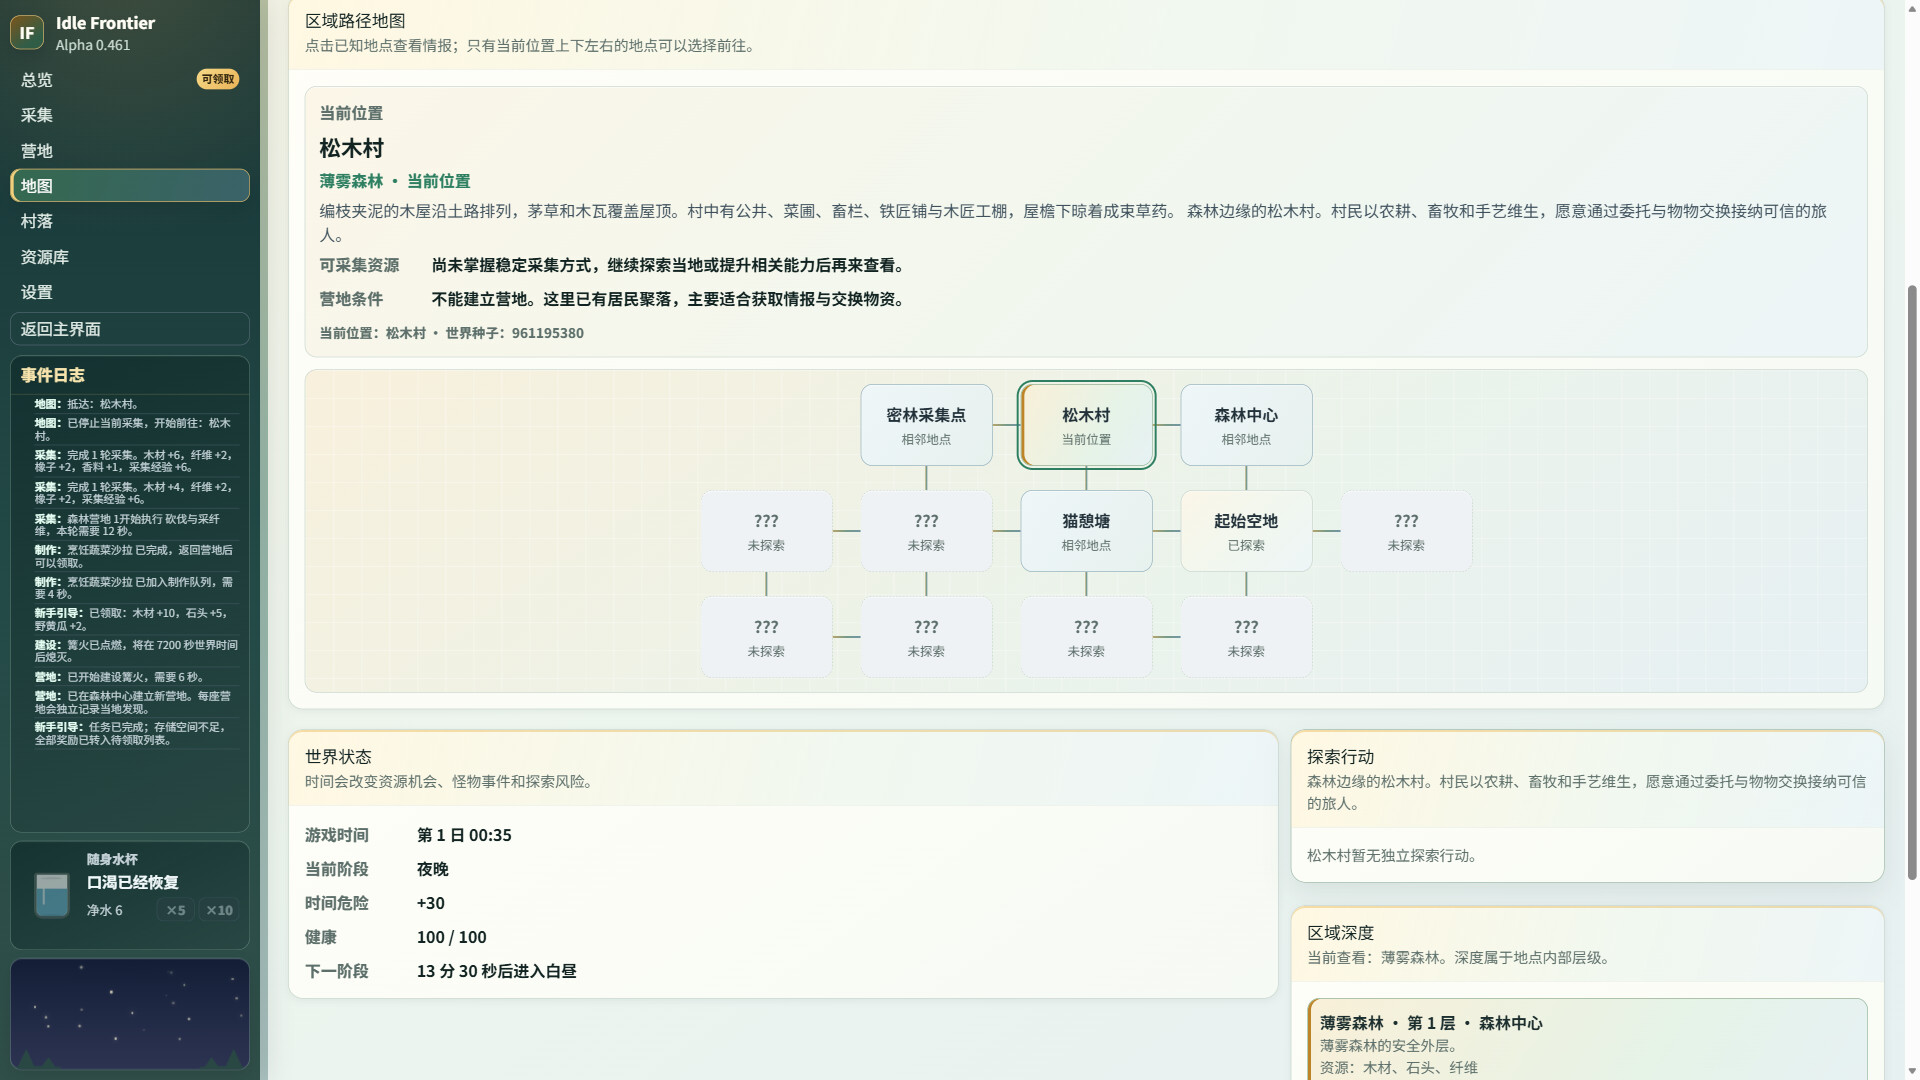Image resolution: width=1920 pixels, height=1080 pixels.
Task: Click the 返回主界面 button
Action: click(x=130, y=329)
